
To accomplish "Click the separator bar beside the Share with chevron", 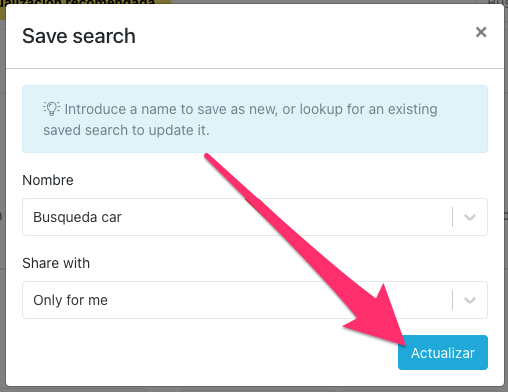I will 452,300.
